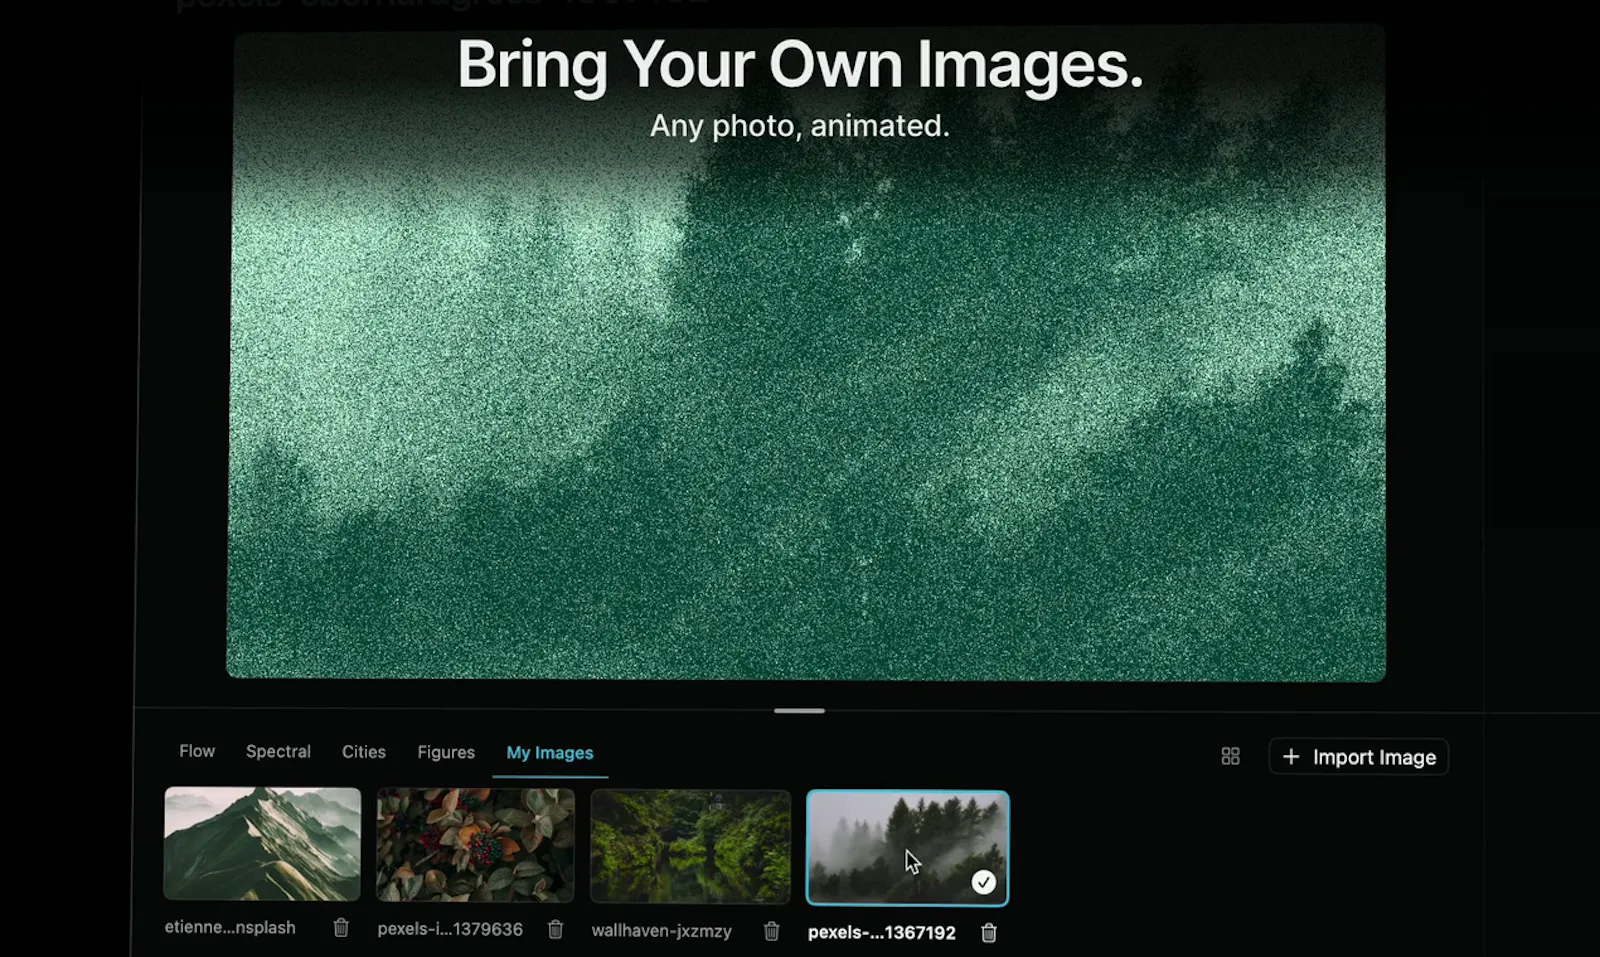Click the panel divider drag handle
The height and width of the screenshot is (957, 1600).
[799, 711]
